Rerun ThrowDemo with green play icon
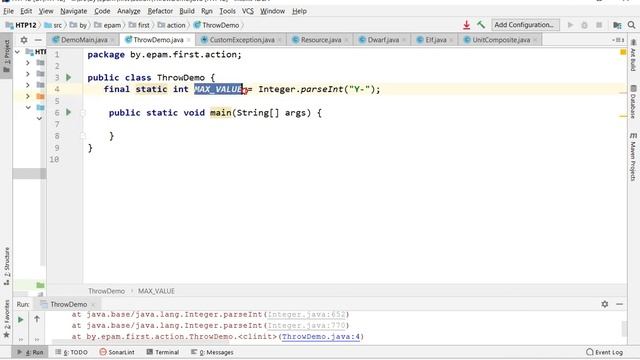The width and height of the screenshot is (640, 360). 20,320
